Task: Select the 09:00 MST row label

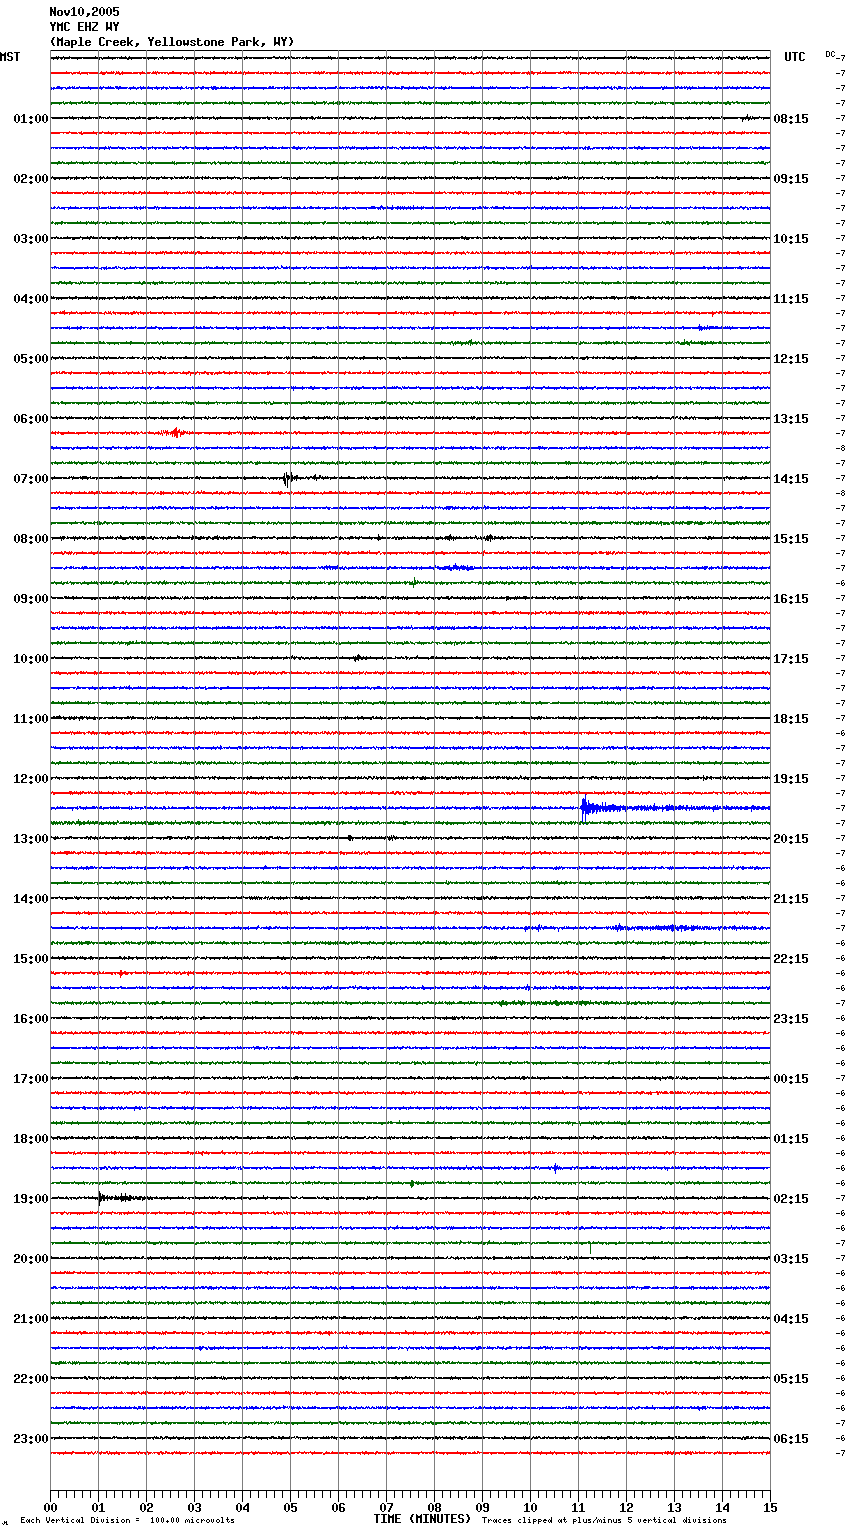Action: 31,599
